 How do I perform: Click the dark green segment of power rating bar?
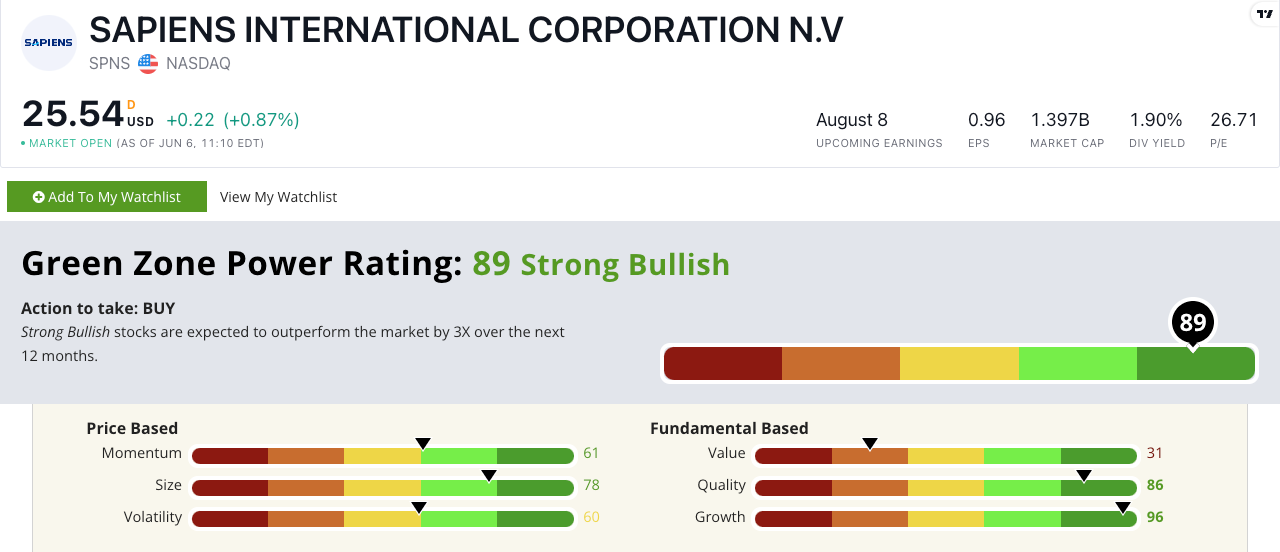pyautogui.click(x=1195, y=364)
